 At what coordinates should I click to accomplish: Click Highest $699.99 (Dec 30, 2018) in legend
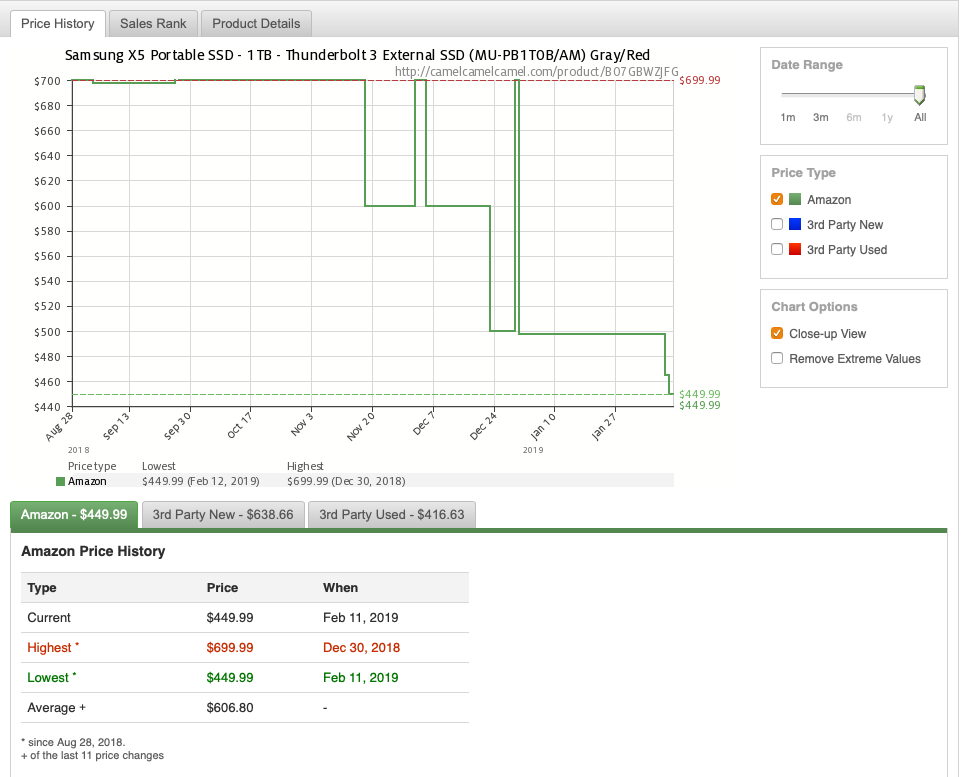click(346, 481)
